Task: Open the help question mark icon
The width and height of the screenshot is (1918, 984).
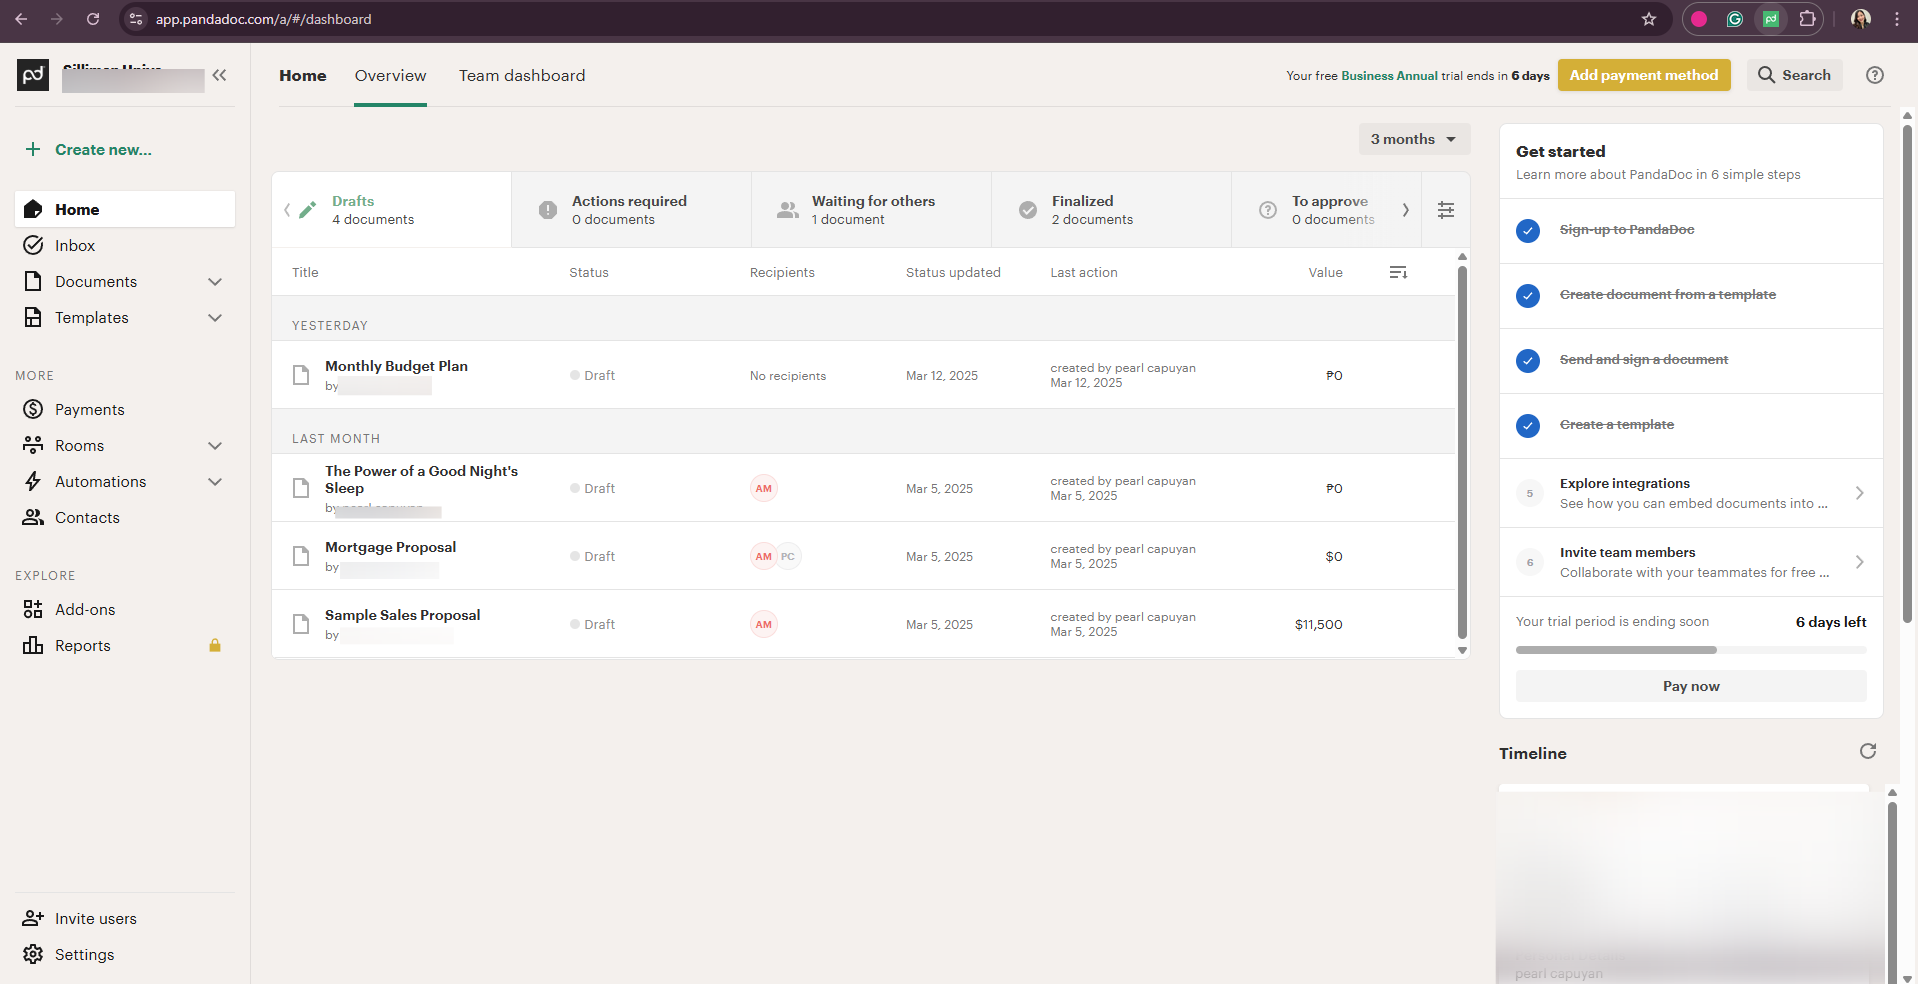Action: (x=1874, y=75)
